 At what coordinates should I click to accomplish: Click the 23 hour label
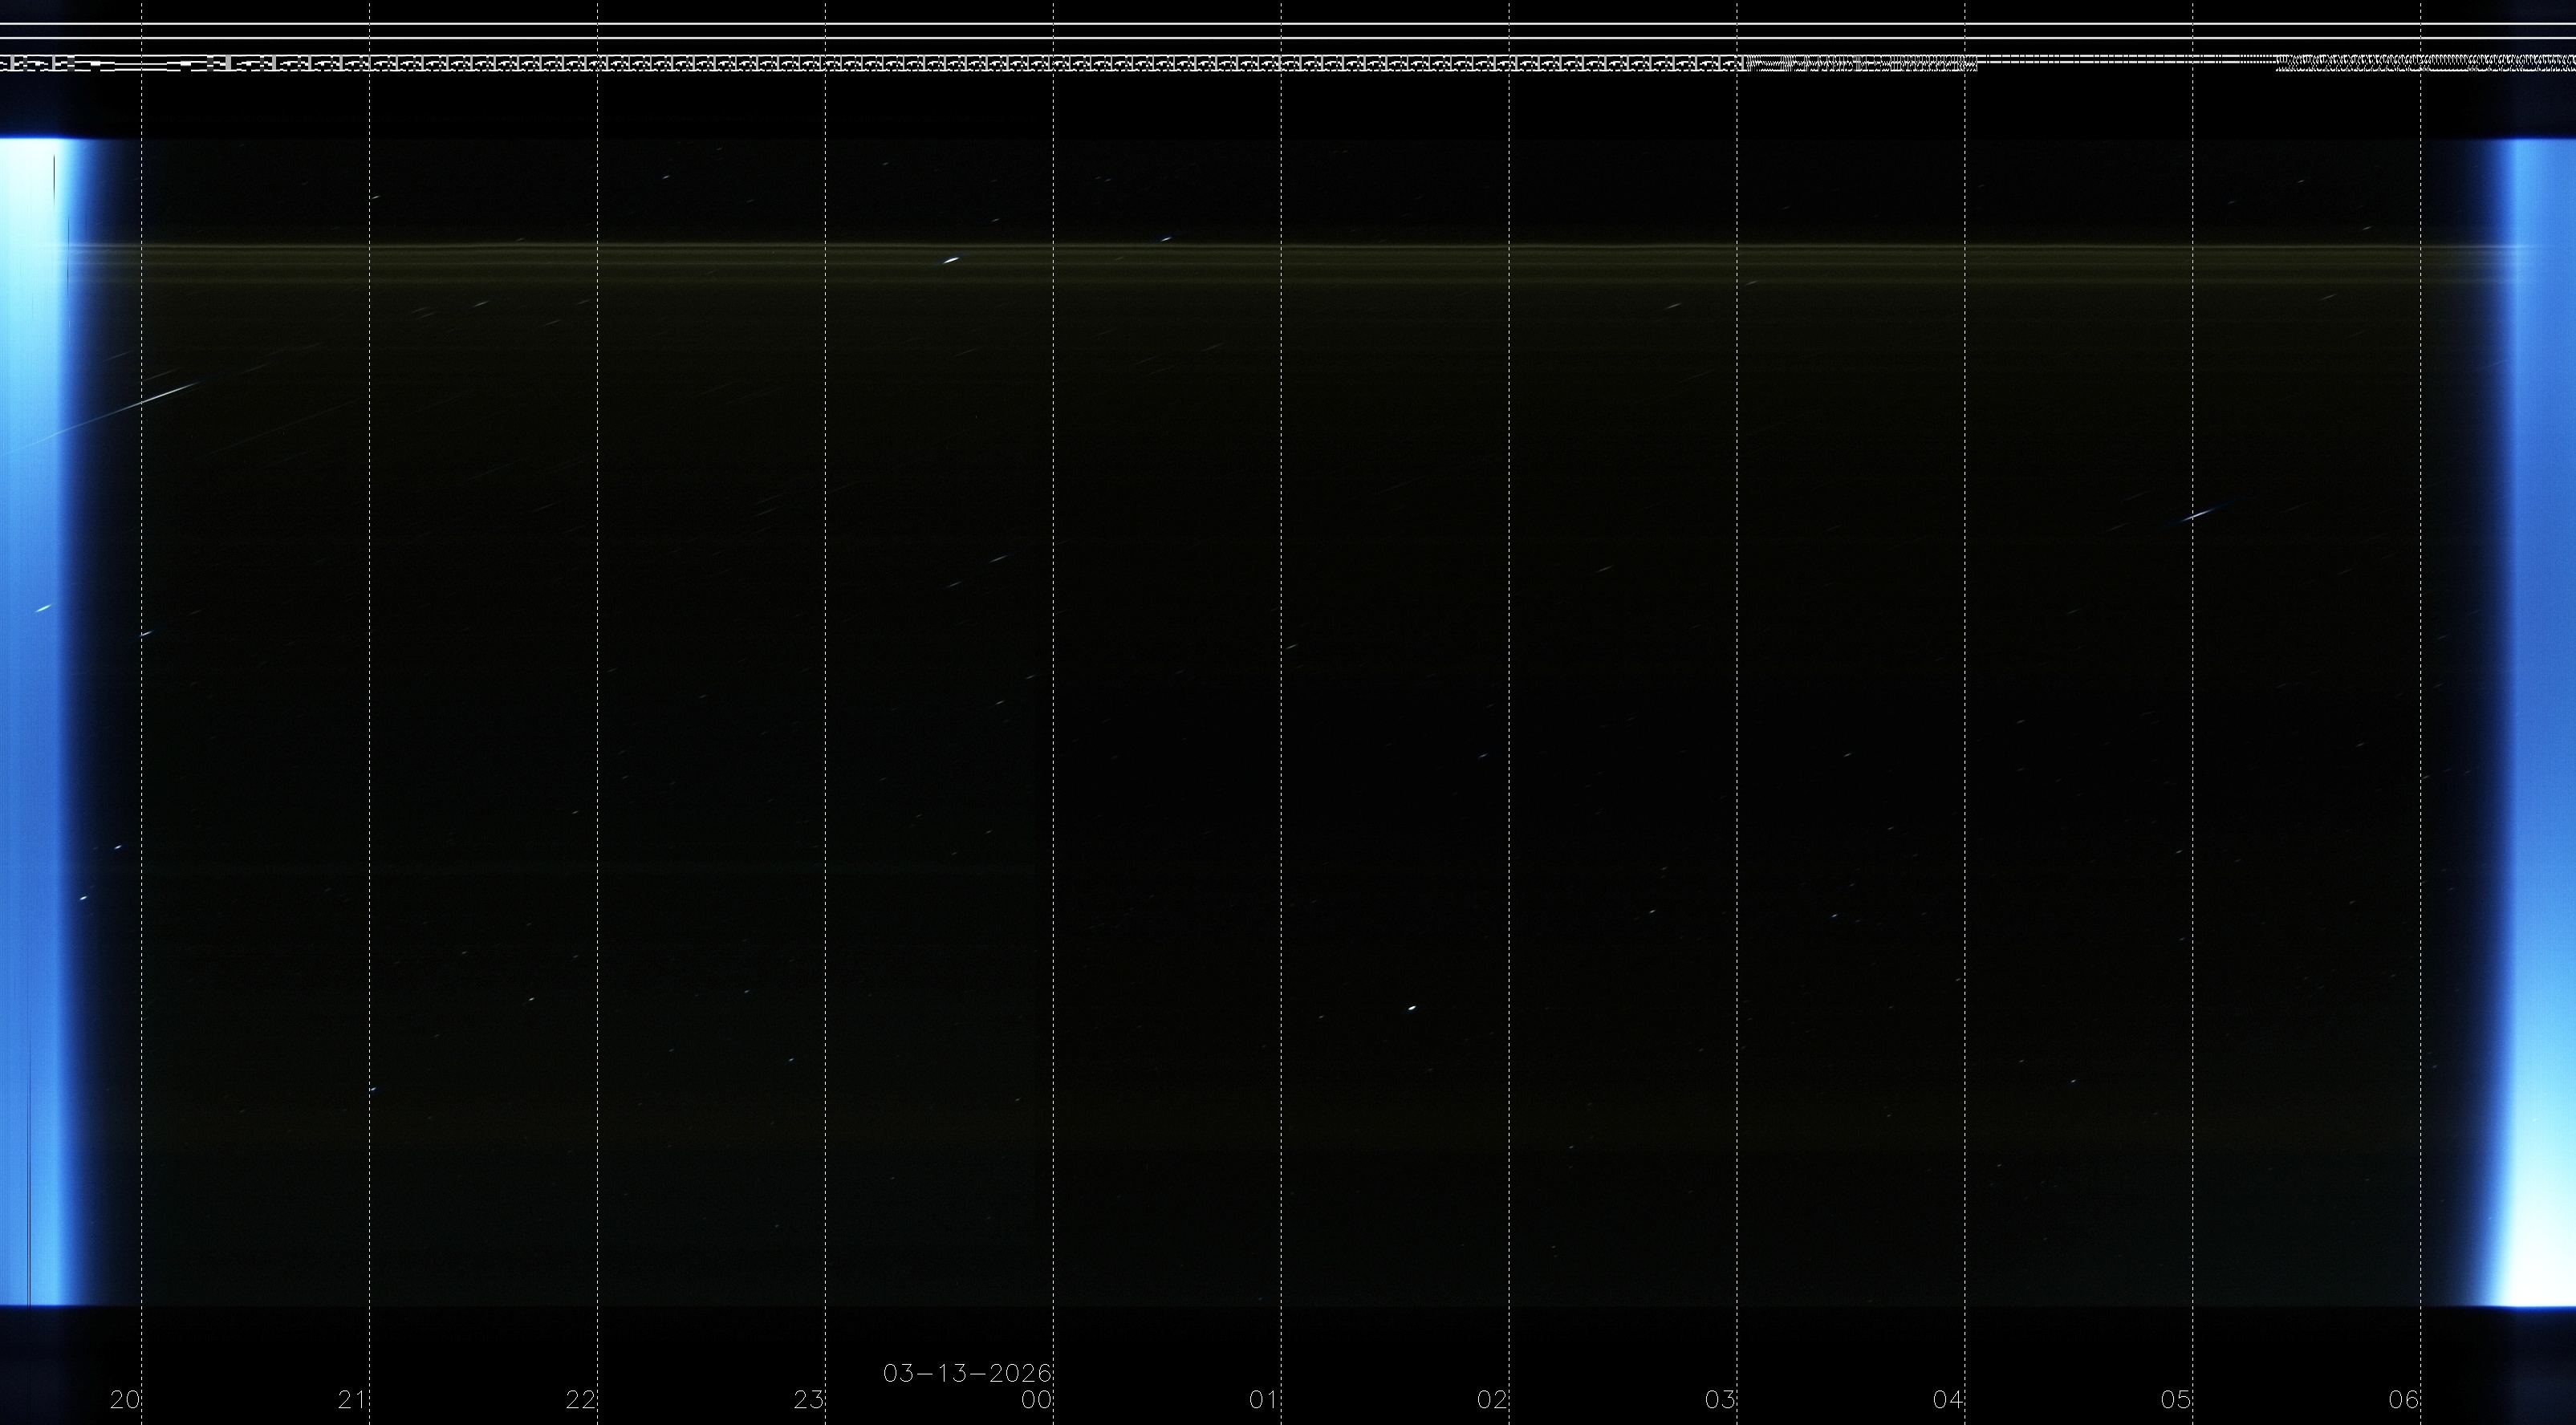click(x=808, y=1399)
